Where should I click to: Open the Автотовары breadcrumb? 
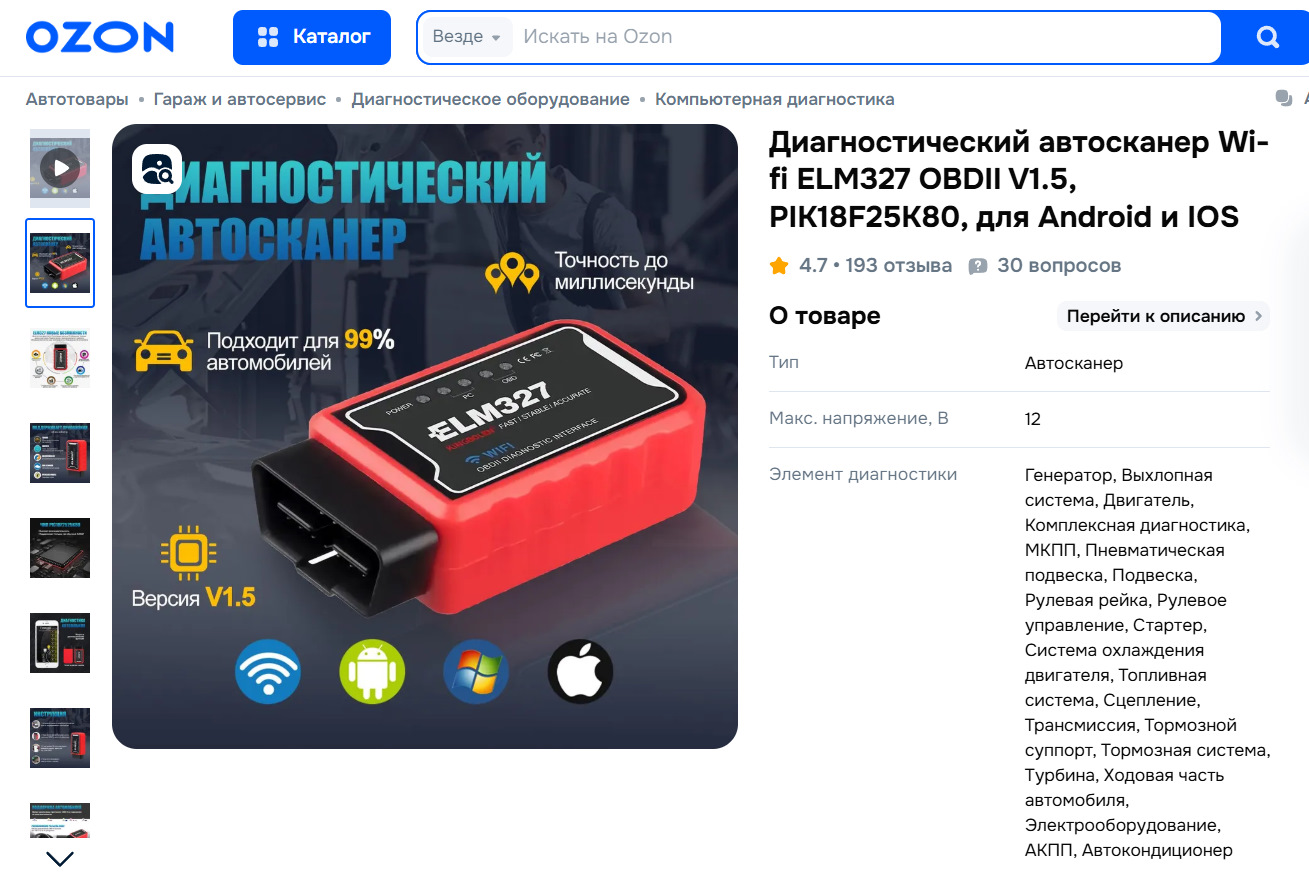(x=77, y=99)
